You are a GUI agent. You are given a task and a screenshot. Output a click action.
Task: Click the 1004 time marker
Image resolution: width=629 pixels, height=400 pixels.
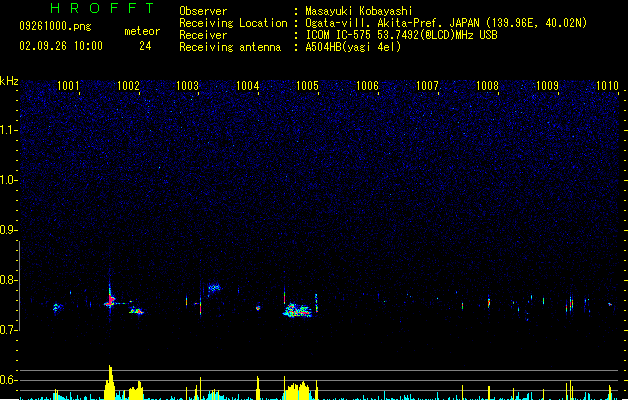pos(248,86)
